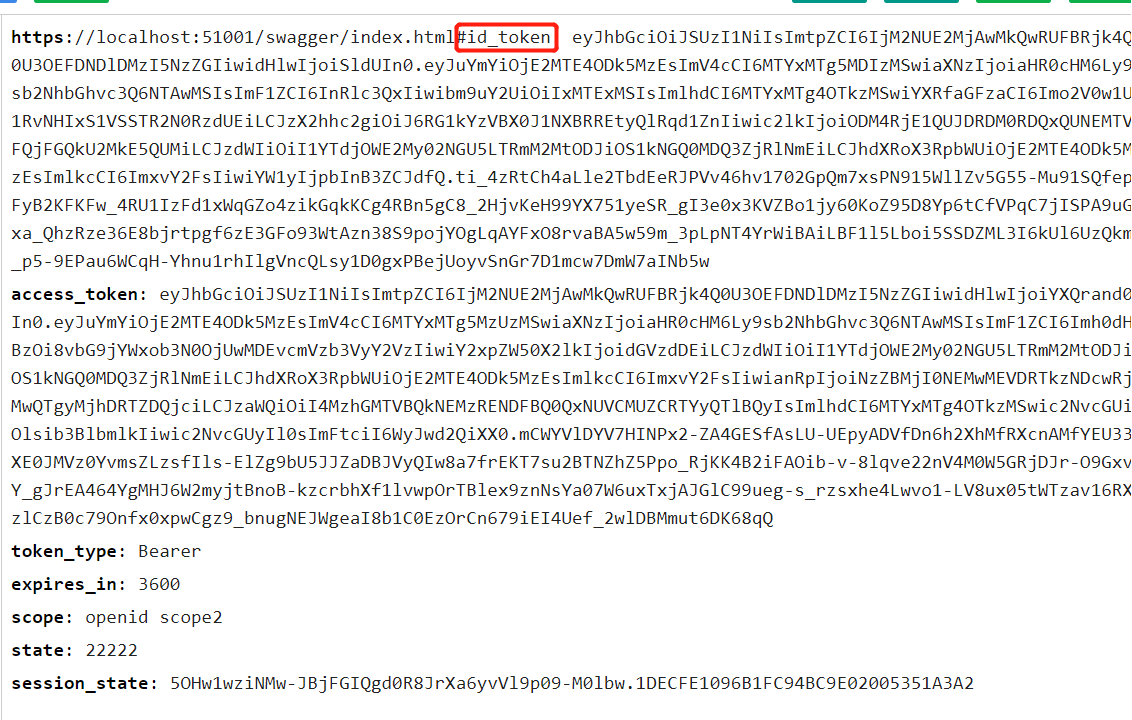Select the 3600 expiry value
This screenshot has height=720, width=1132.
pos(159,584)
